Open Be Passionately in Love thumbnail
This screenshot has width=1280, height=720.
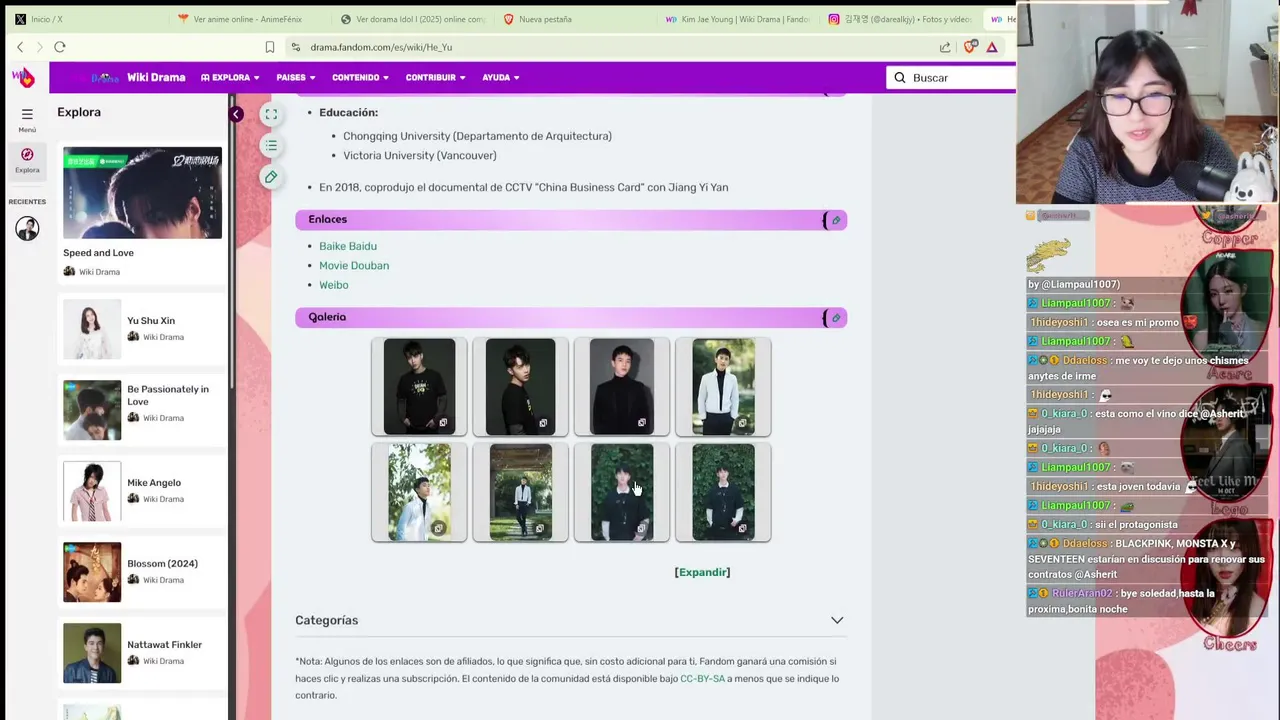[x=92, y=410]
